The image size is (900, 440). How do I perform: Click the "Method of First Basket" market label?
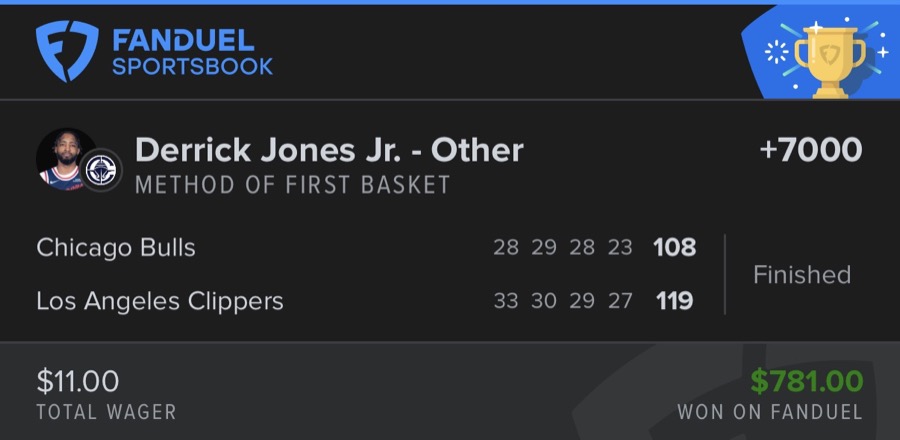pyautogui.click(x=292, y=185)
